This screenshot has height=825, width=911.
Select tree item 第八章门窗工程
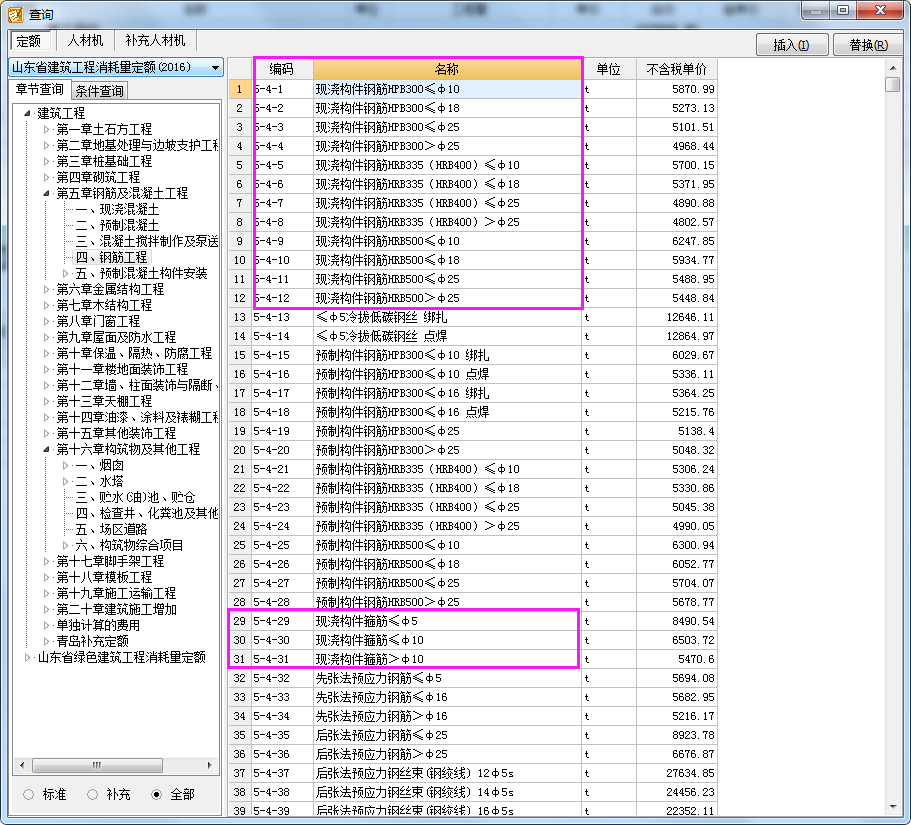[x=98, y=321]
